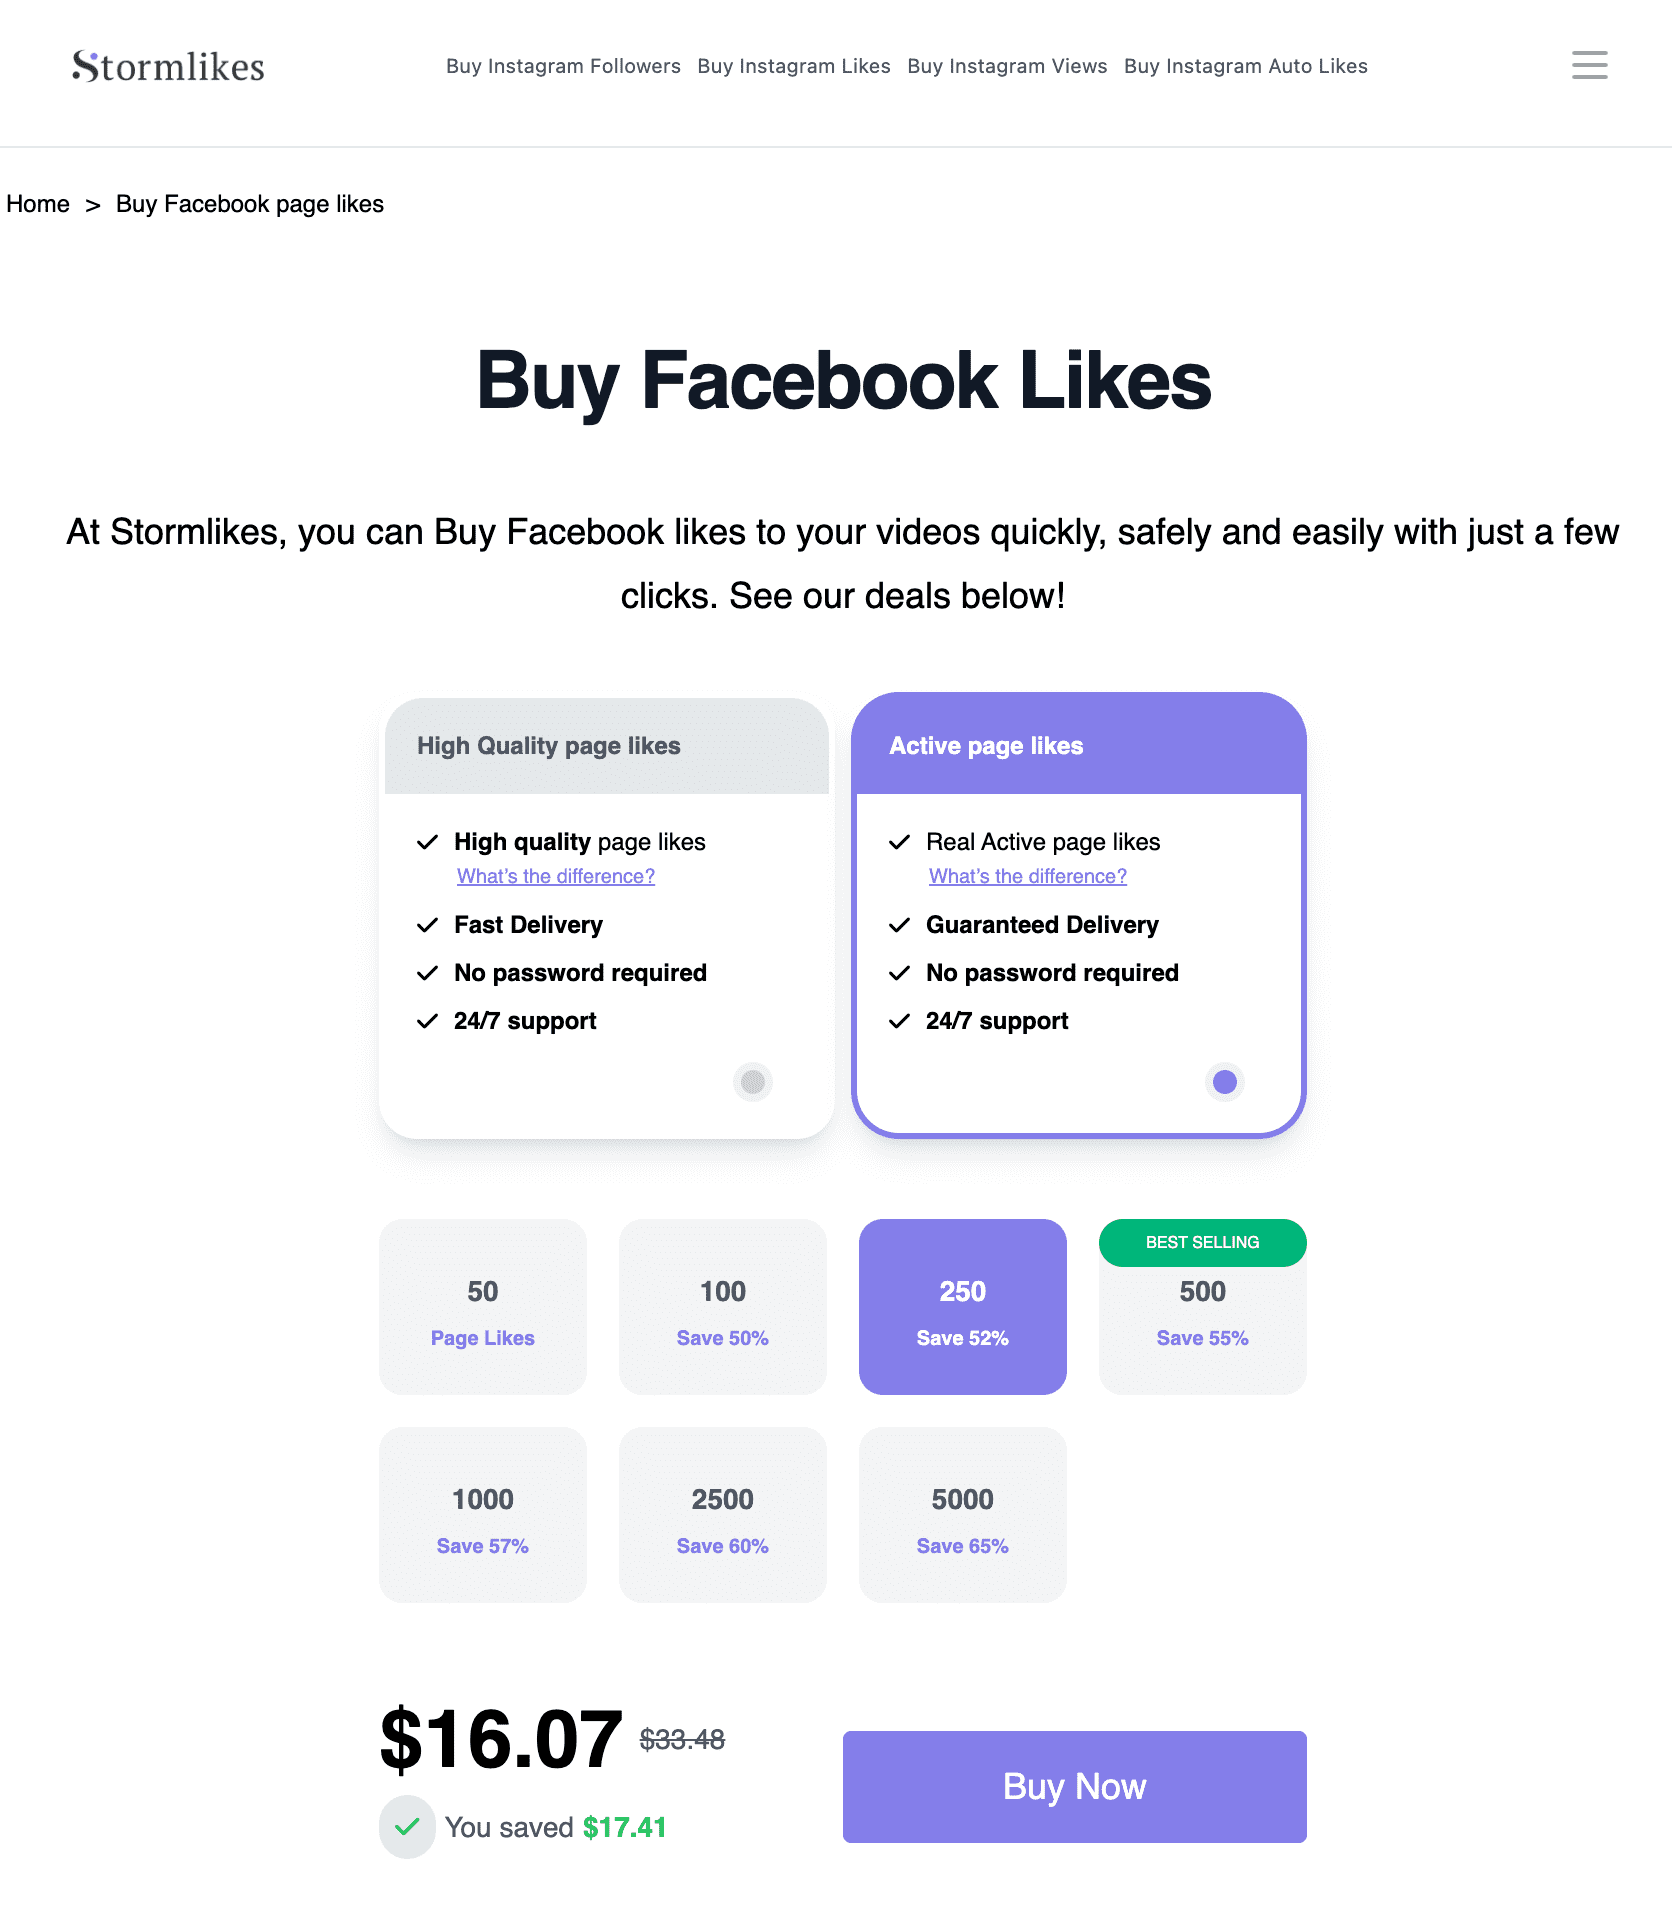Click What's the difference under Real Active

1027,876
